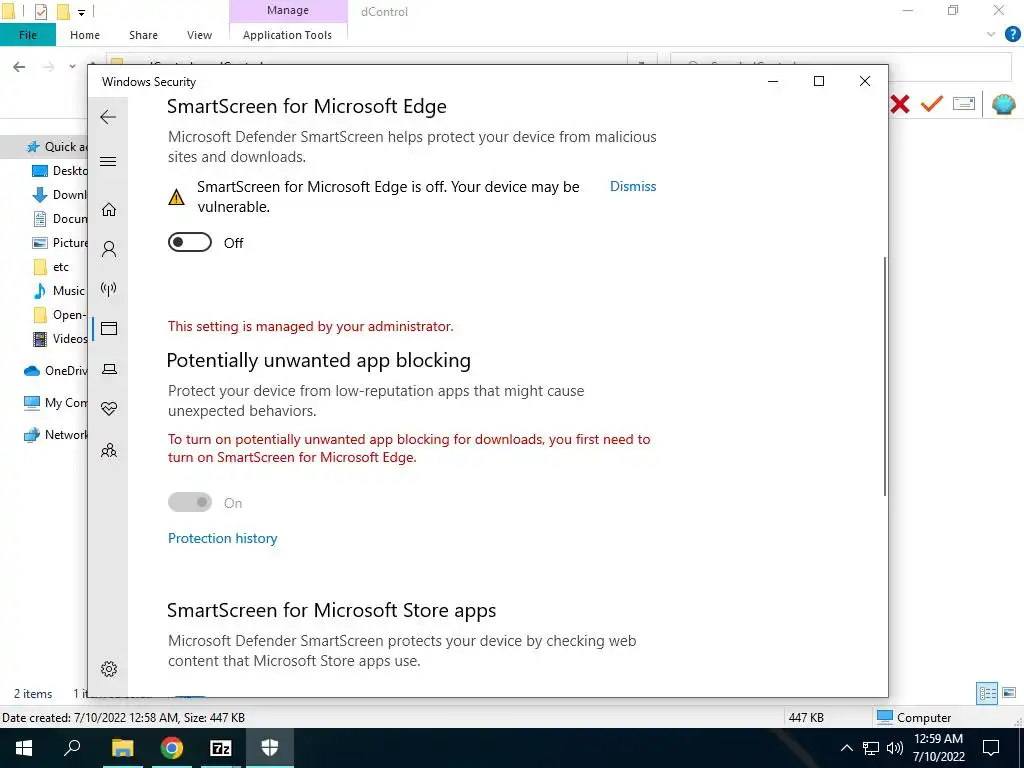Toggle Potentially unwanted app blocking switch
Viewport: 1024px width, 768px height.
189,502
